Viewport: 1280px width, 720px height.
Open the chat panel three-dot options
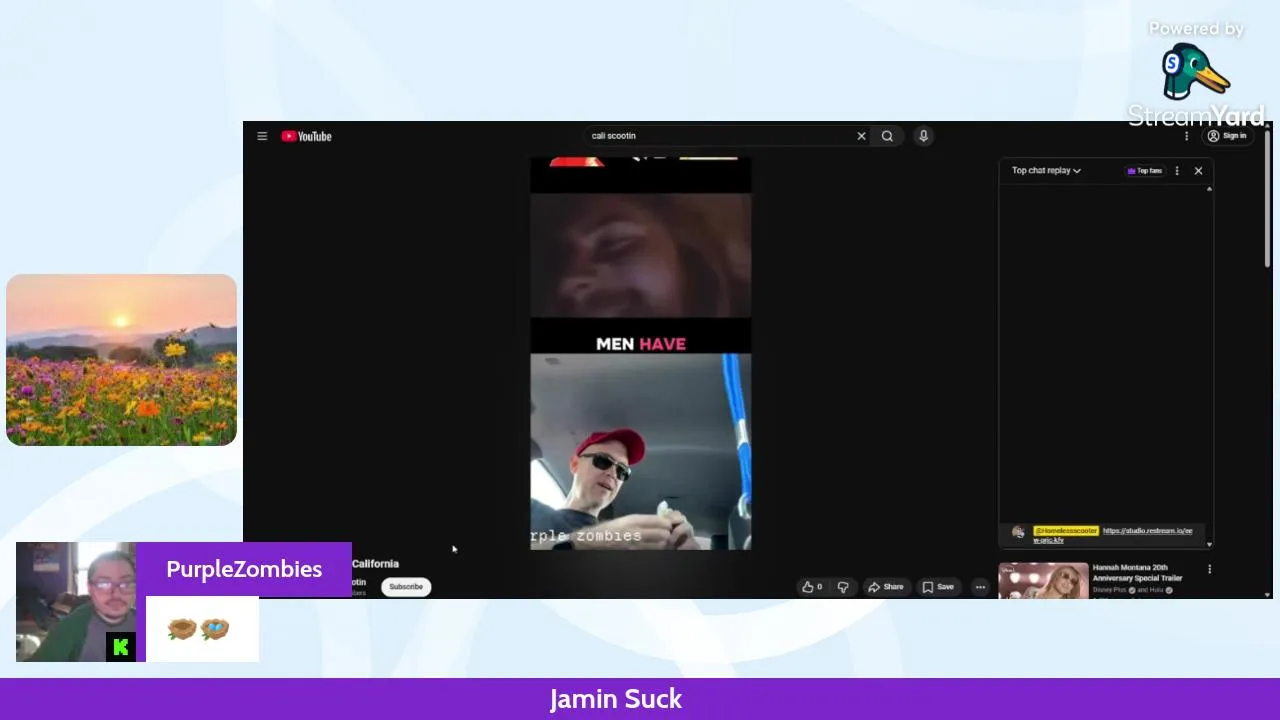1177,171
